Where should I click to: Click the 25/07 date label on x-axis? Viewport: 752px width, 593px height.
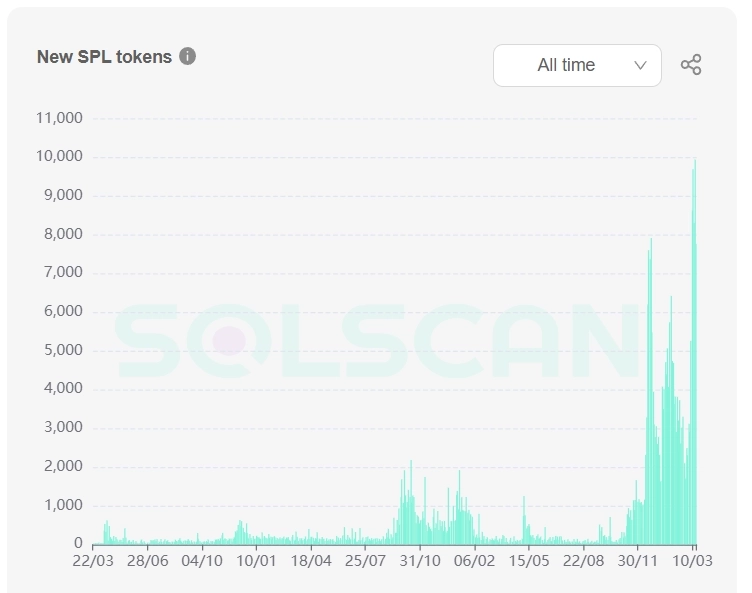click(x=366, y=560)
